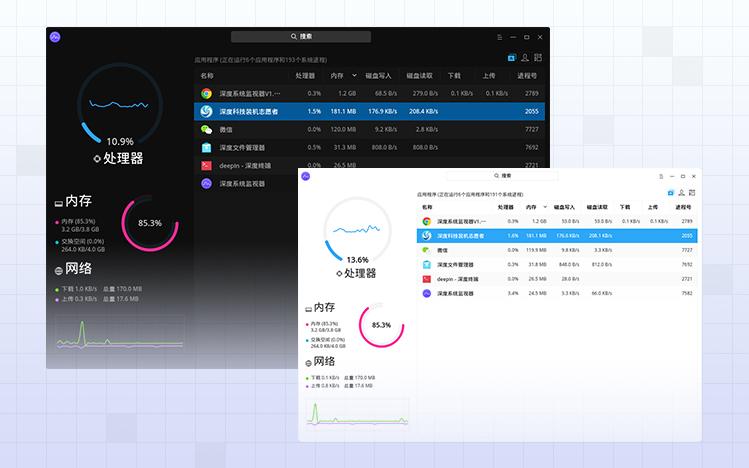Show all processes filter in light window
Screen dimensions: 749x468
pos(692,193)
